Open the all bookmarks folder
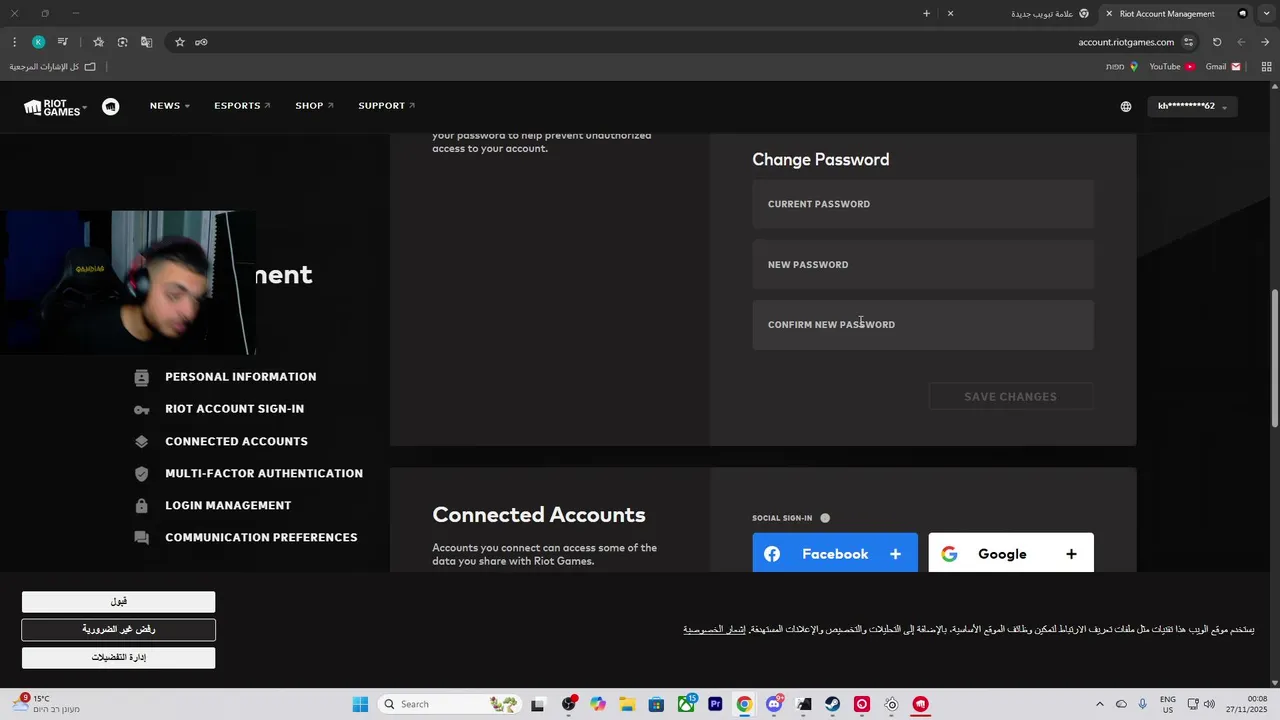This screenshot has height=720, width=1280. click(x=52, y=67)
